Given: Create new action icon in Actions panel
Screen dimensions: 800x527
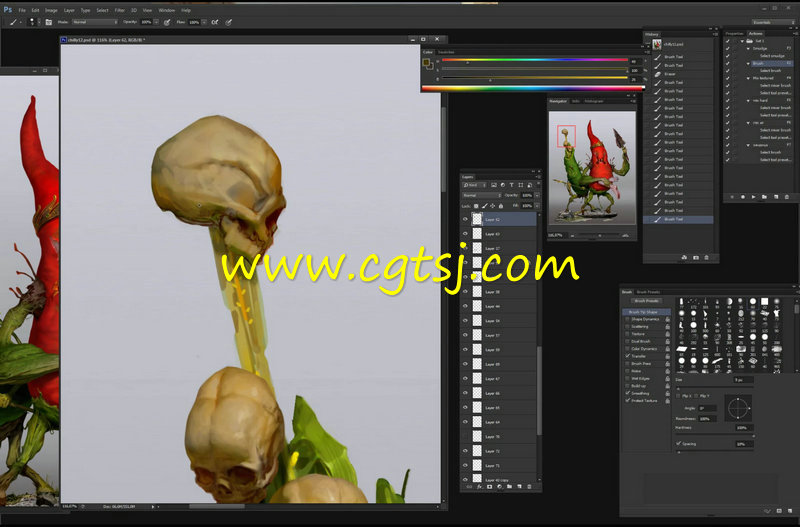Looking at the screenshot, I should [776, 197].
